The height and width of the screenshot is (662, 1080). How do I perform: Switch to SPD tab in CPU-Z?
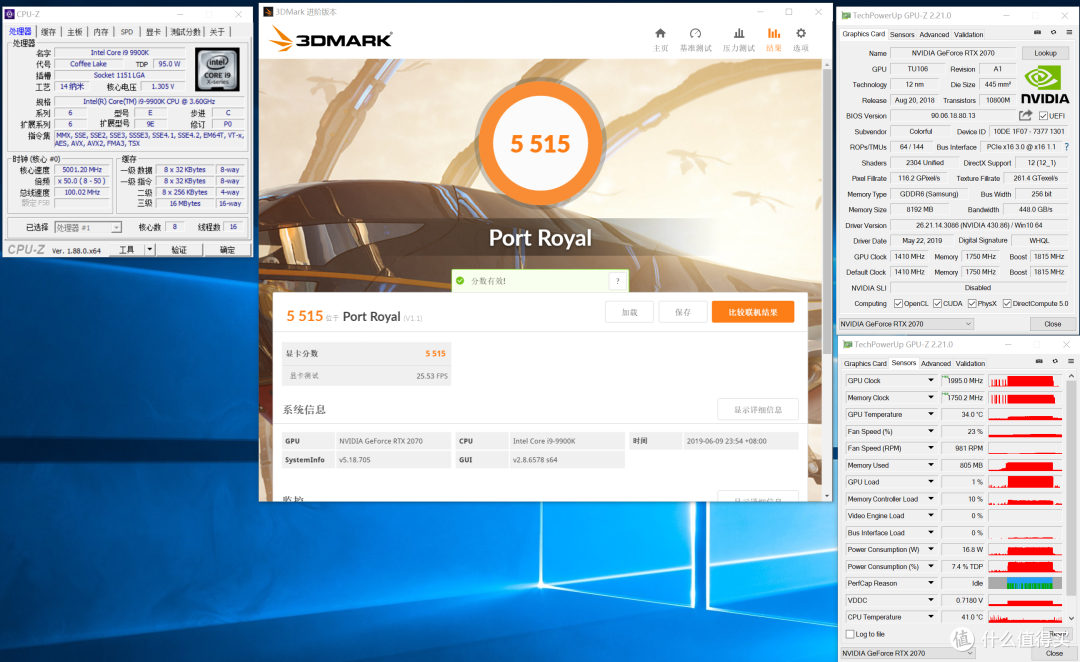click(x=127, y=32)
